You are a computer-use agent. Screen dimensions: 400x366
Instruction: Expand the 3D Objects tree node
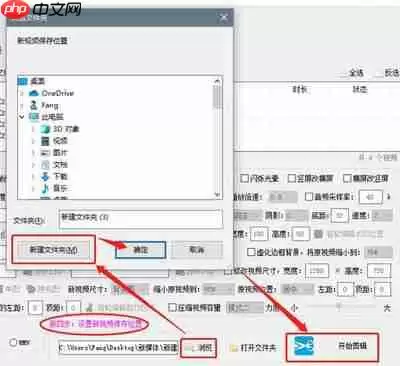click(x=33, y=129)
